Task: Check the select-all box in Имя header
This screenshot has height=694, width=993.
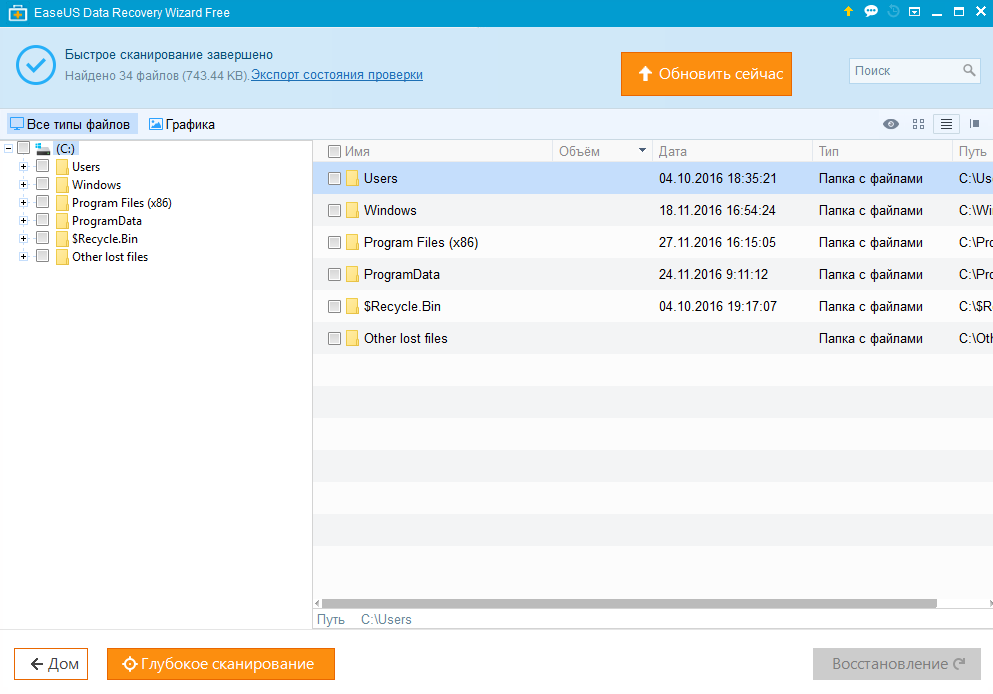Action: (x=334, y=151)
